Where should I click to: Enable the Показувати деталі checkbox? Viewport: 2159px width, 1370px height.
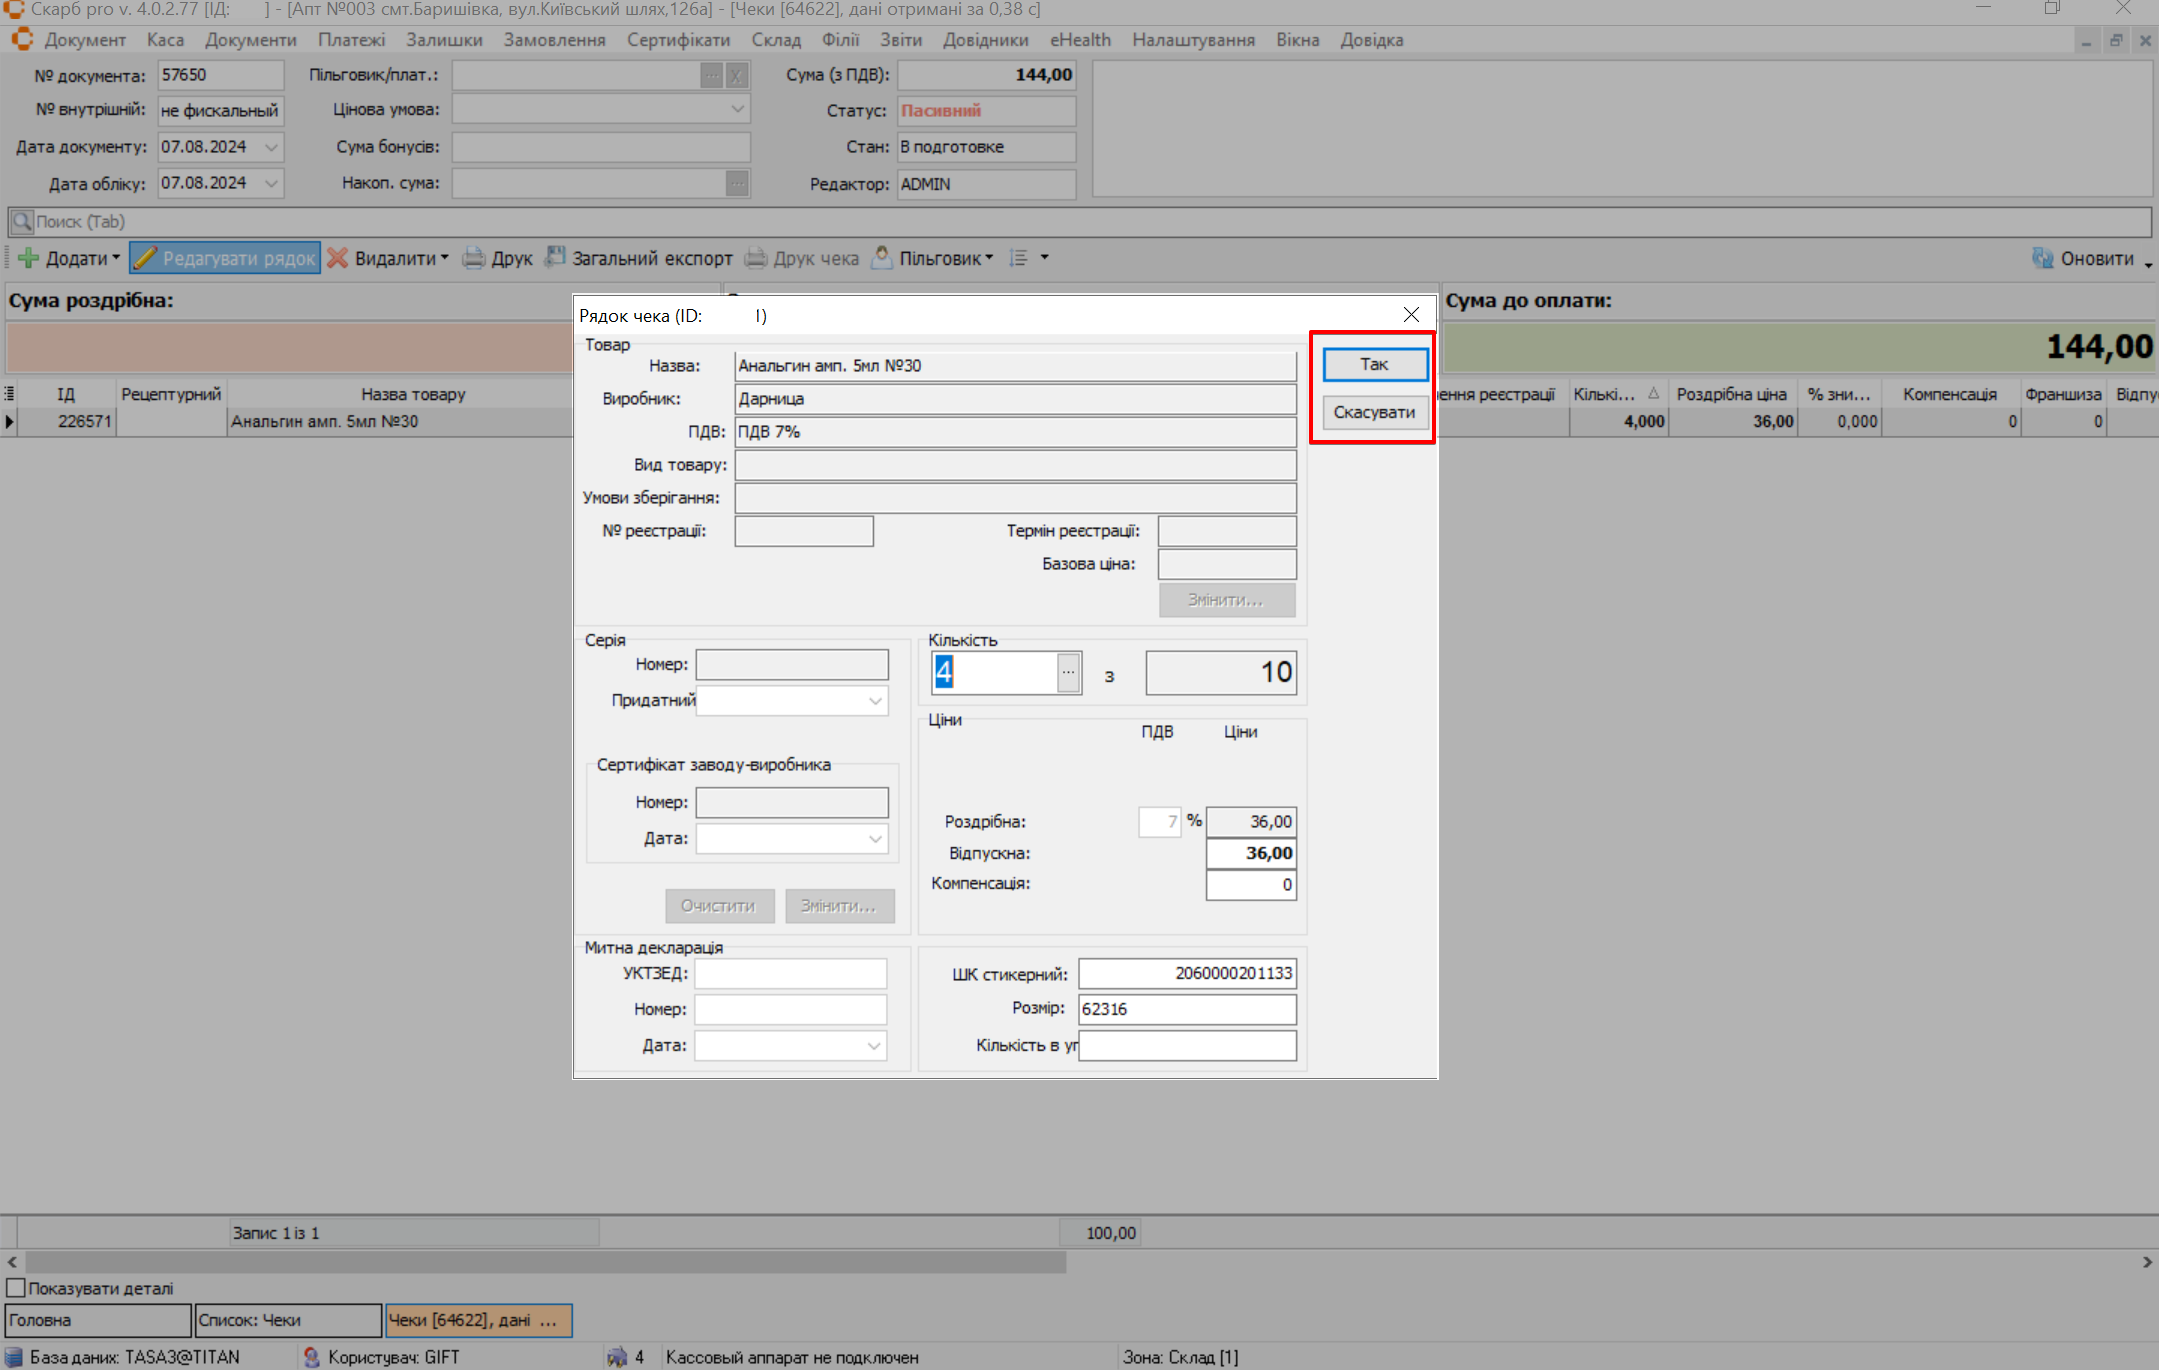[16, 1288]
